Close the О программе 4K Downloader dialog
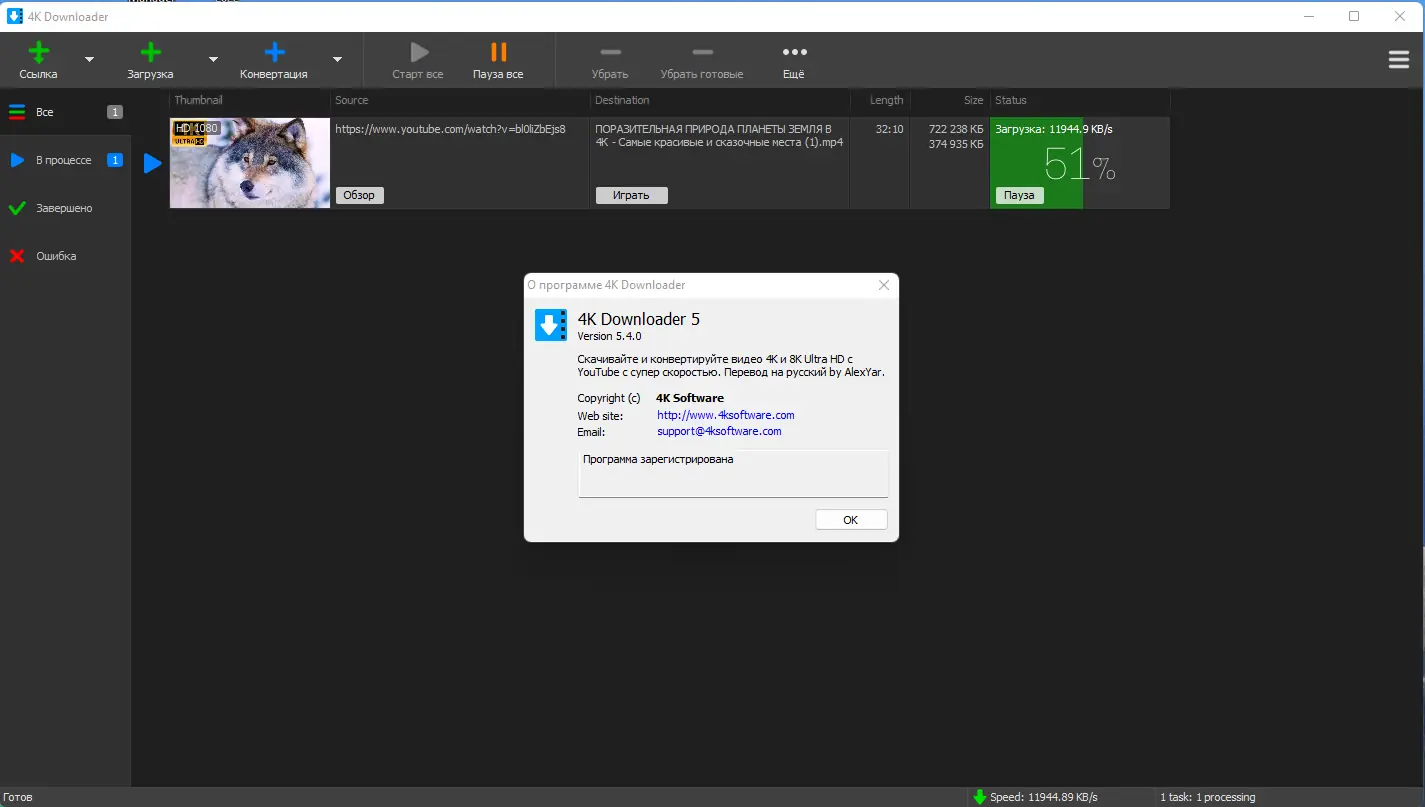The width and height of the screenshot is (1425, 807). pyautogui.click(x=884, y=285)
